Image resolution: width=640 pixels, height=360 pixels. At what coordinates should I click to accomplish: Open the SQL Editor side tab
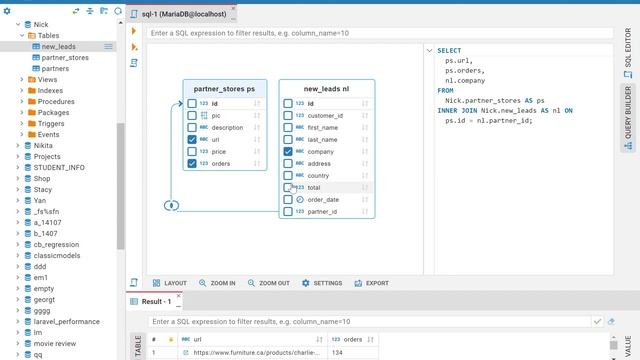pos(628,53)
